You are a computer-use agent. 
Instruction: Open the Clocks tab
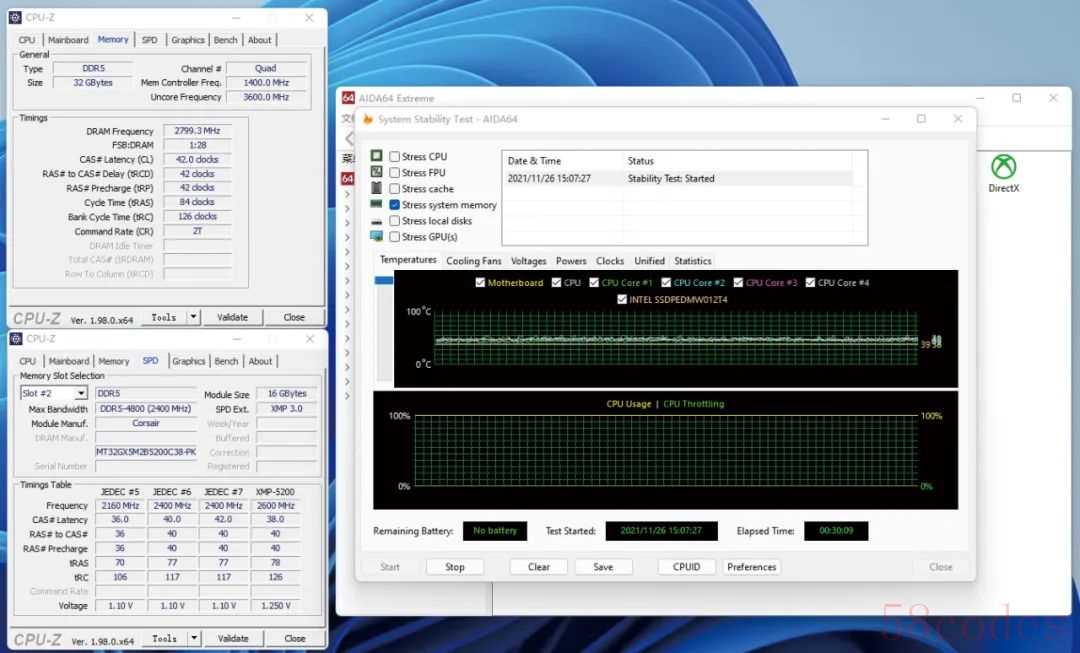[610, 260]
